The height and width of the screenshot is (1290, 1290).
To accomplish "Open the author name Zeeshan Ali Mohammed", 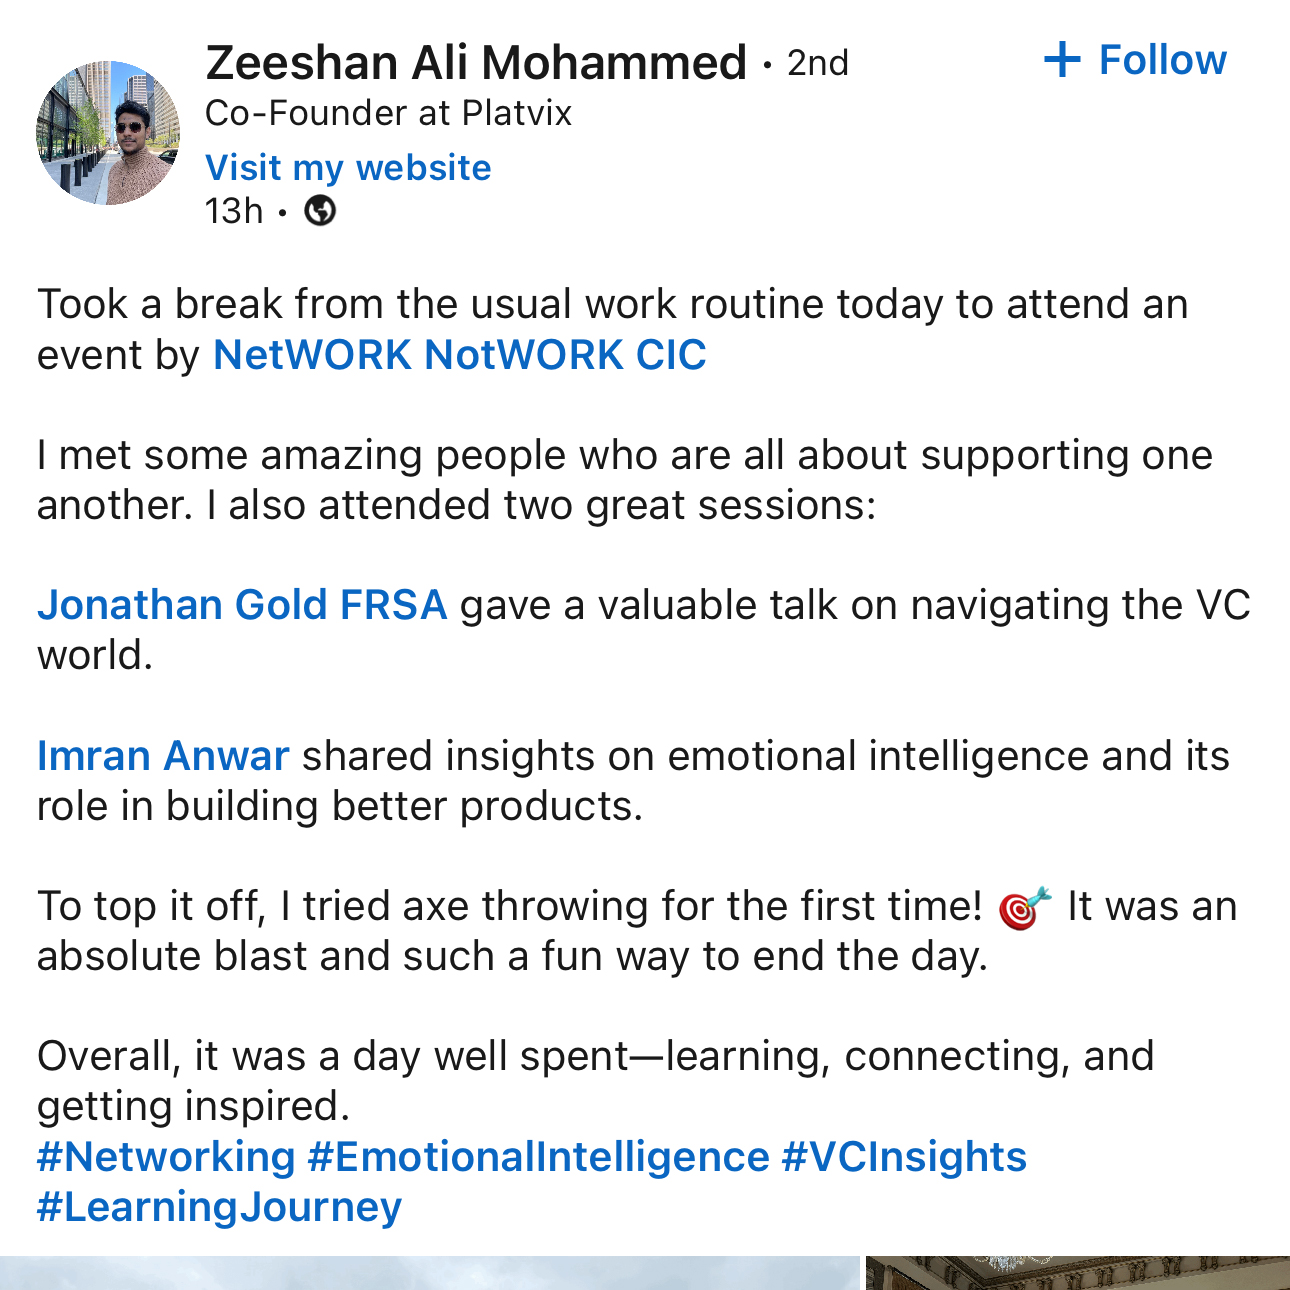I will click(476, 63).
